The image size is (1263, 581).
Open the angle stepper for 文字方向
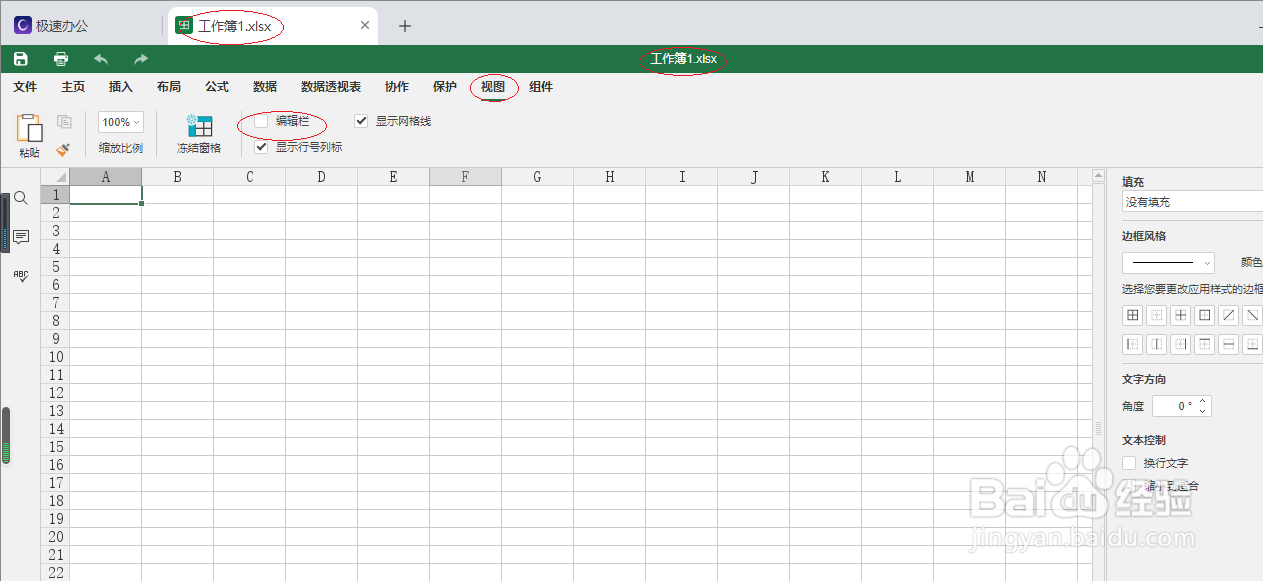click(x=1203, y=405)
